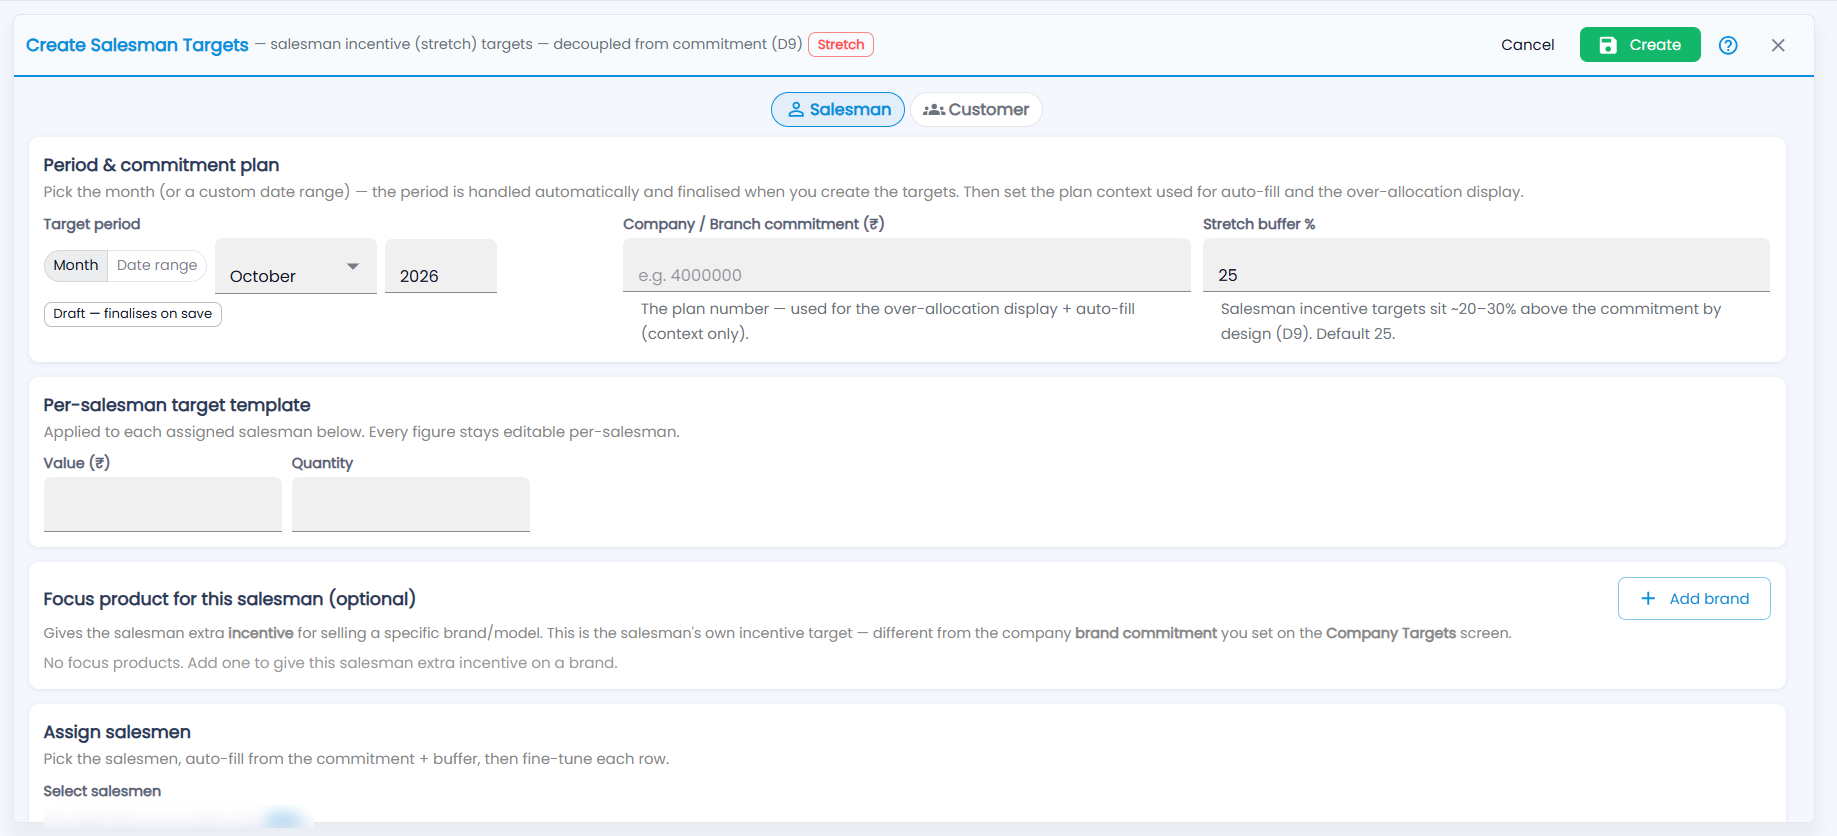This screenshot has height=836, width=1837.
Task: Click the Create Salesman Targets title
Action: [x=137, y=45]
